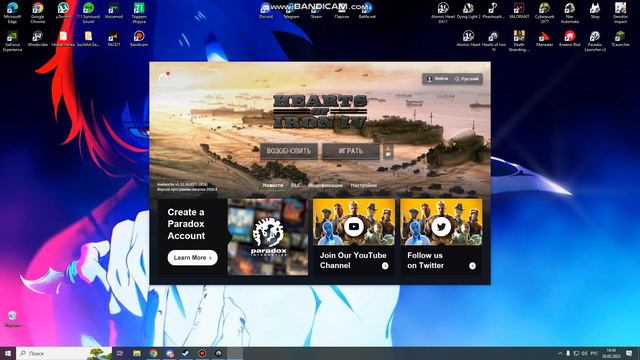Open the Dying Light 2 desktop icon

[x=468, y=11]
